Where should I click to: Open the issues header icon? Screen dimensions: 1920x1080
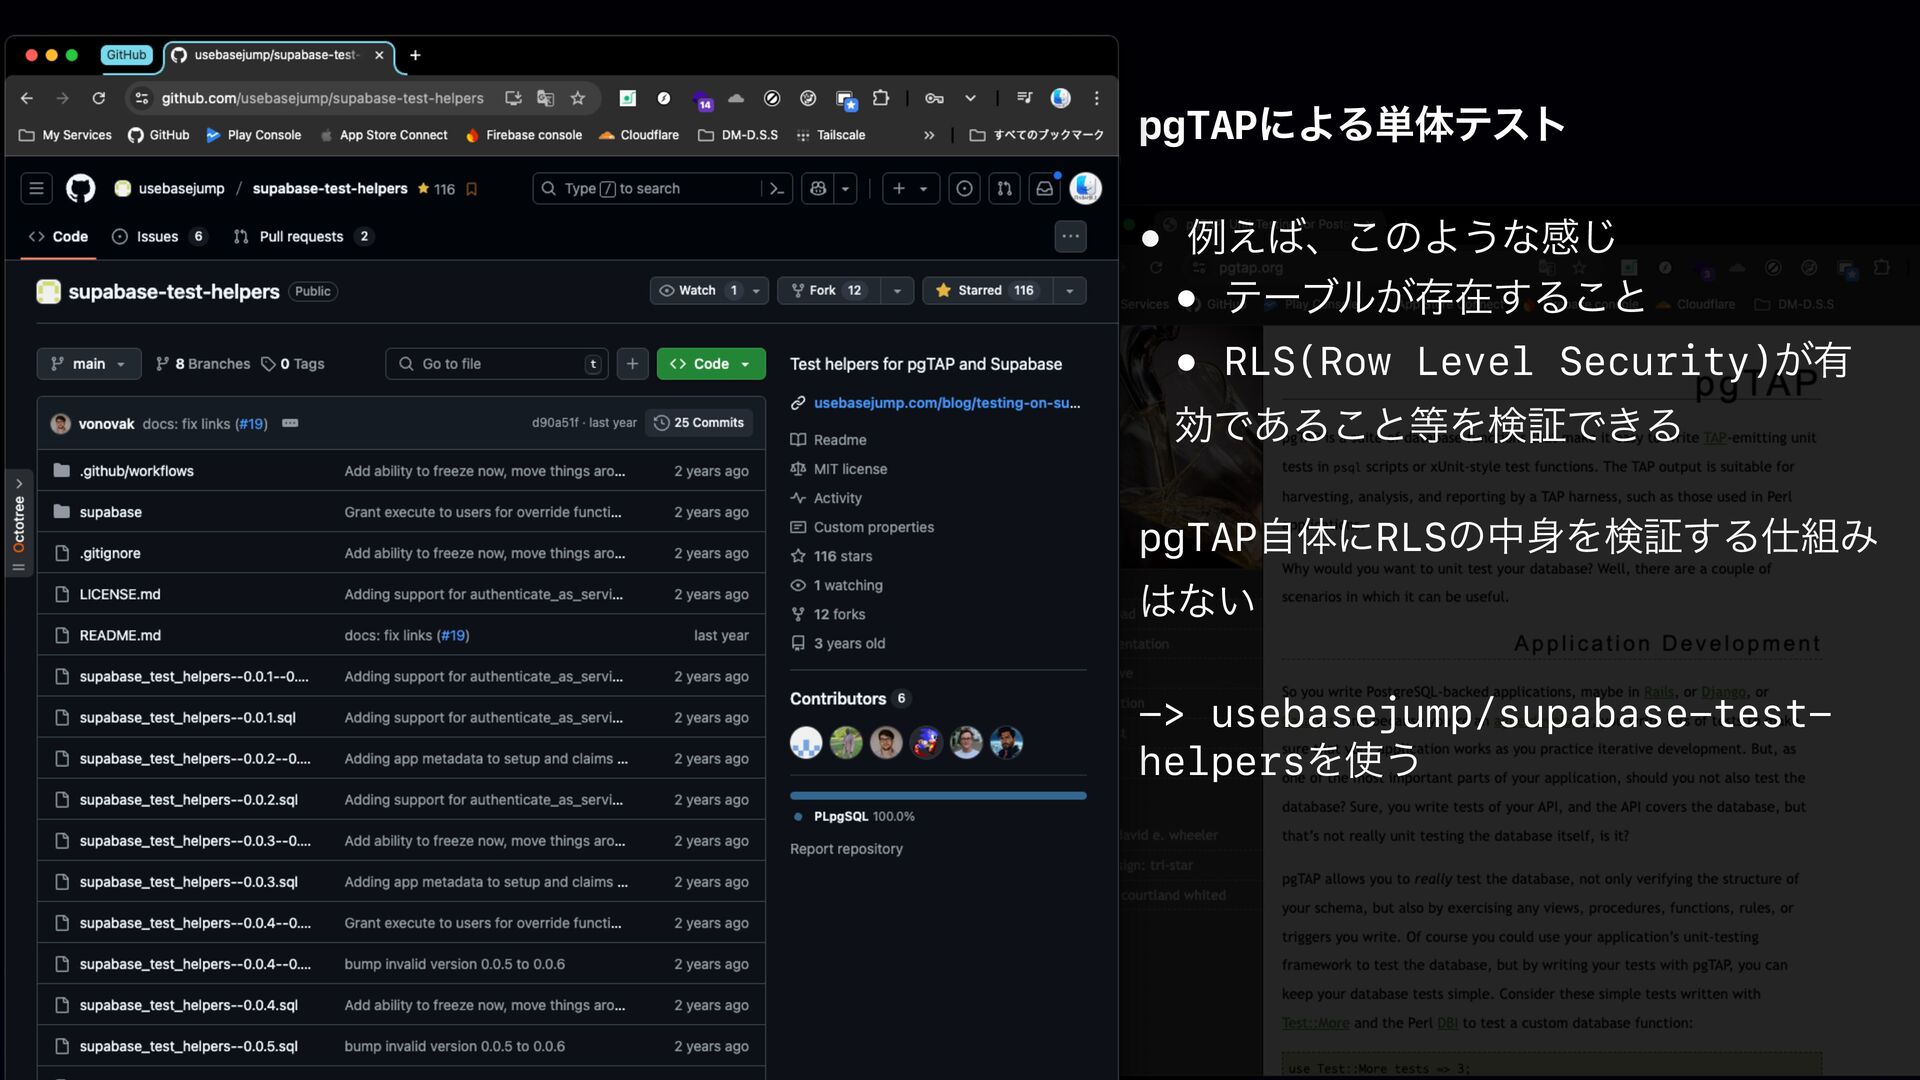[x=964, y=188]
